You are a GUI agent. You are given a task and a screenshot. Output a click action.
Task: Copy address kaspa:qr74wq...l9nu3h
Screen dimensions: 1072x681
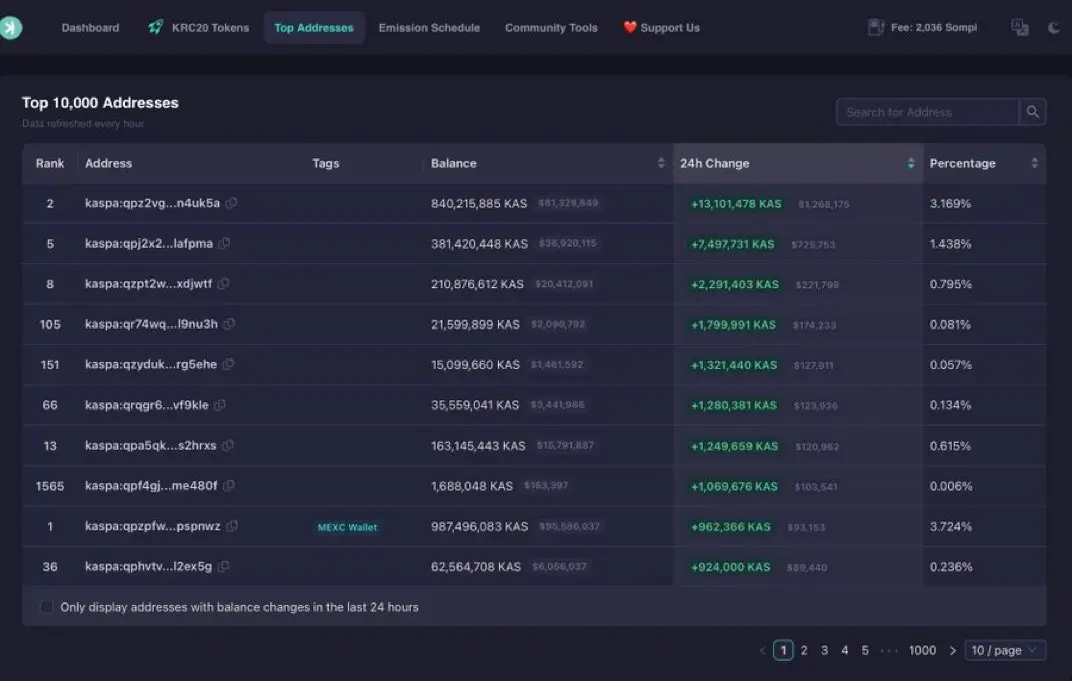click(x=229, y=324)
